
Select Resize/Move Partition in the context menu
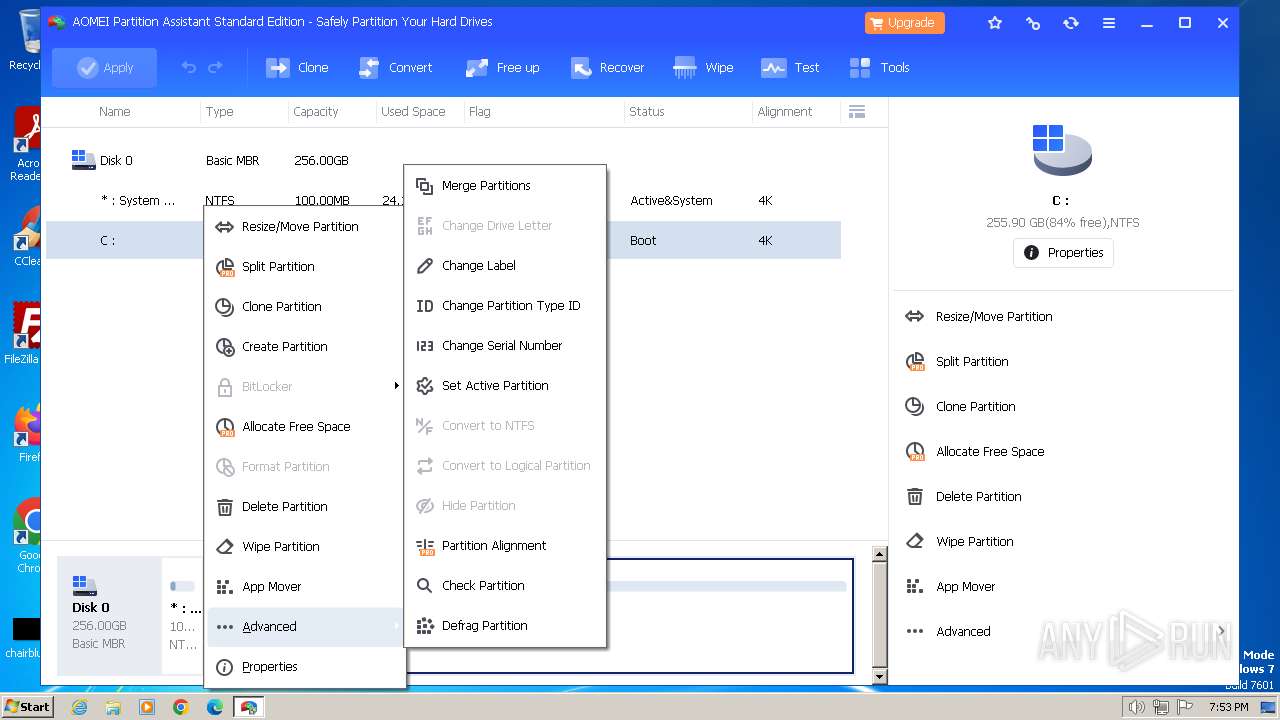tap(305, 227)
